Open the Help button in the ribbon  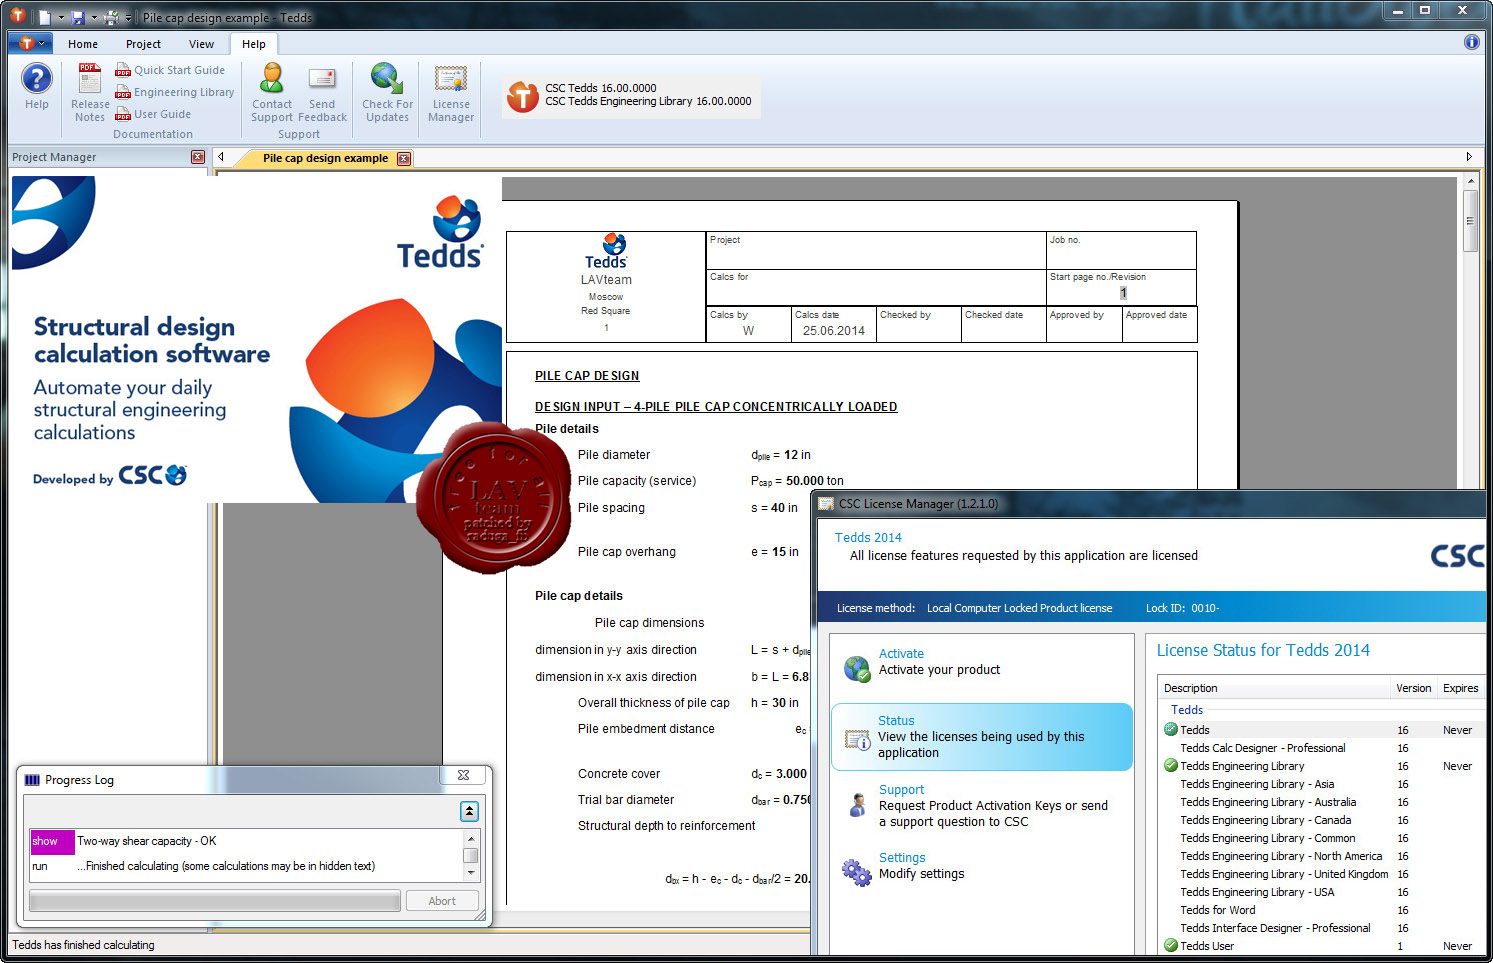pyautogui.click(x=37, y=86)
